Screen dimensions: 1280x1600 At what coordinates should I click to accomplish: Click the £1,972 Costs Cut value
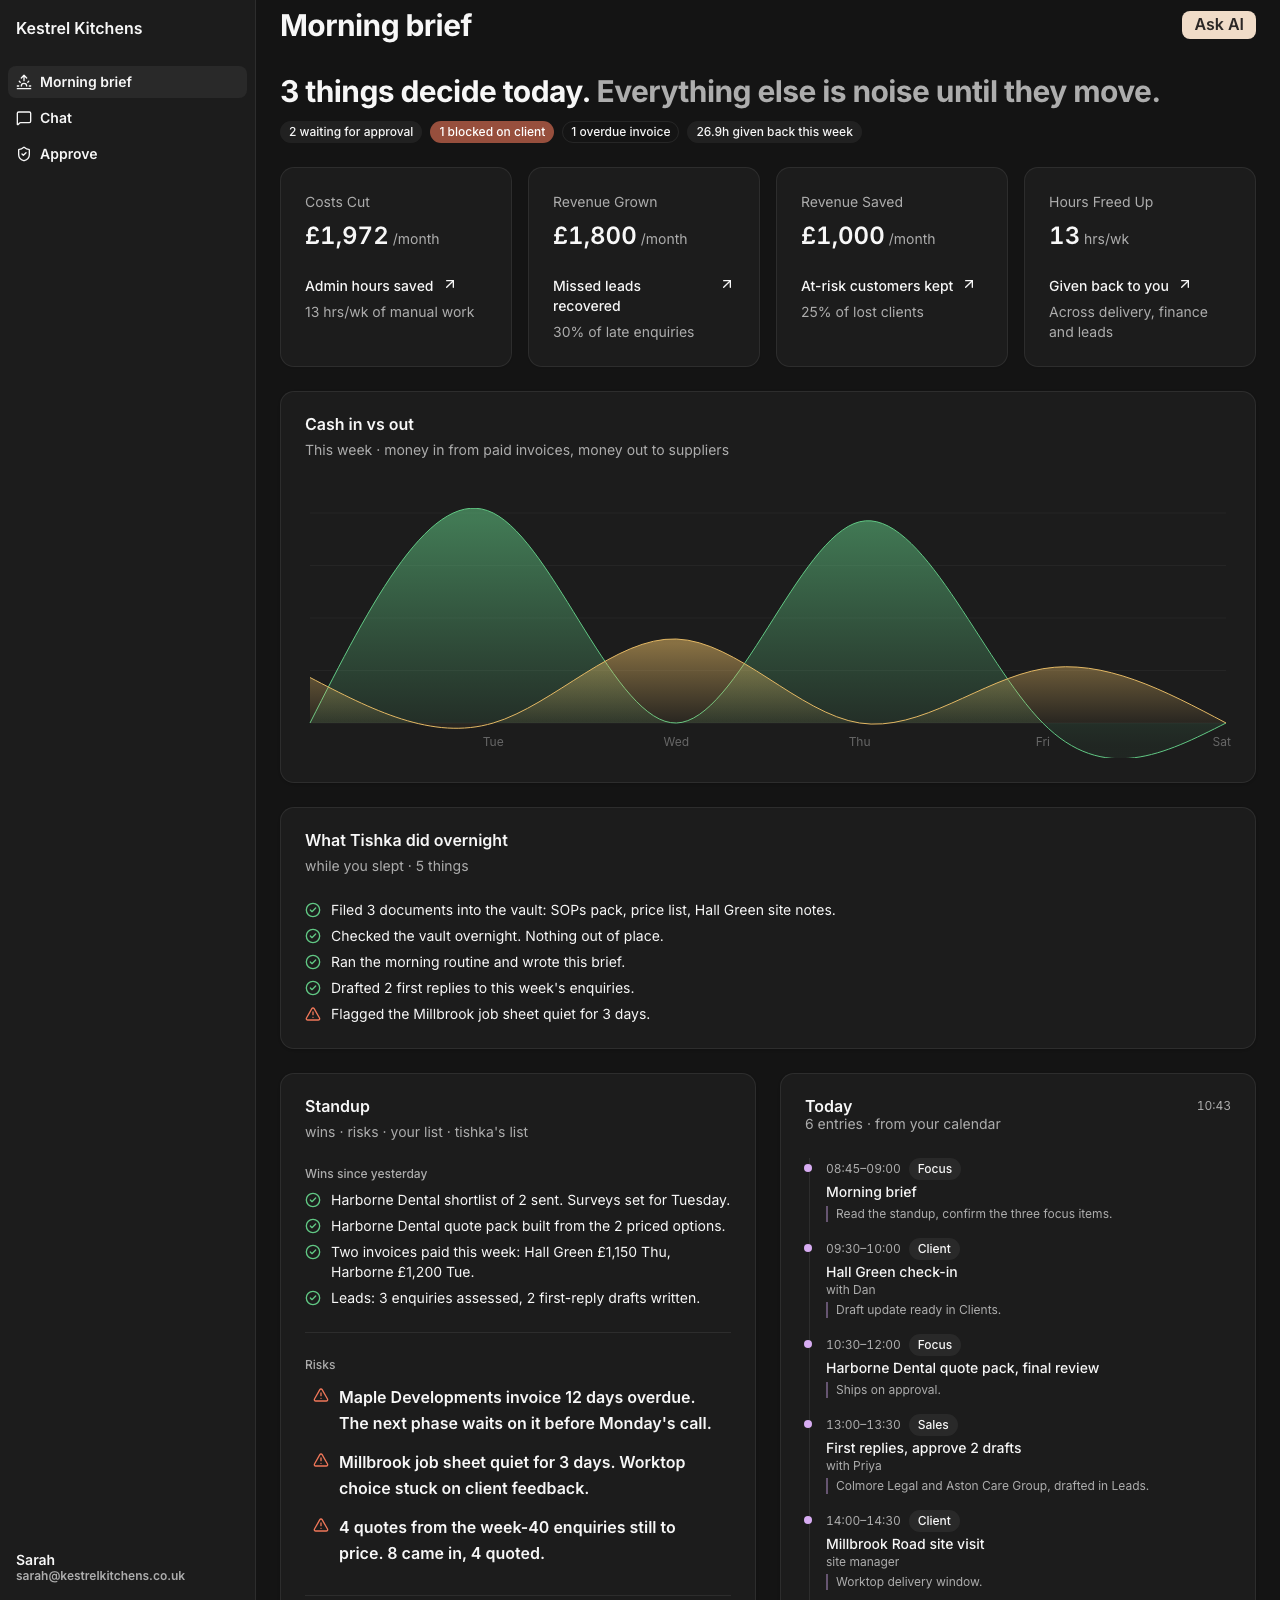click(x=346, y=236)
